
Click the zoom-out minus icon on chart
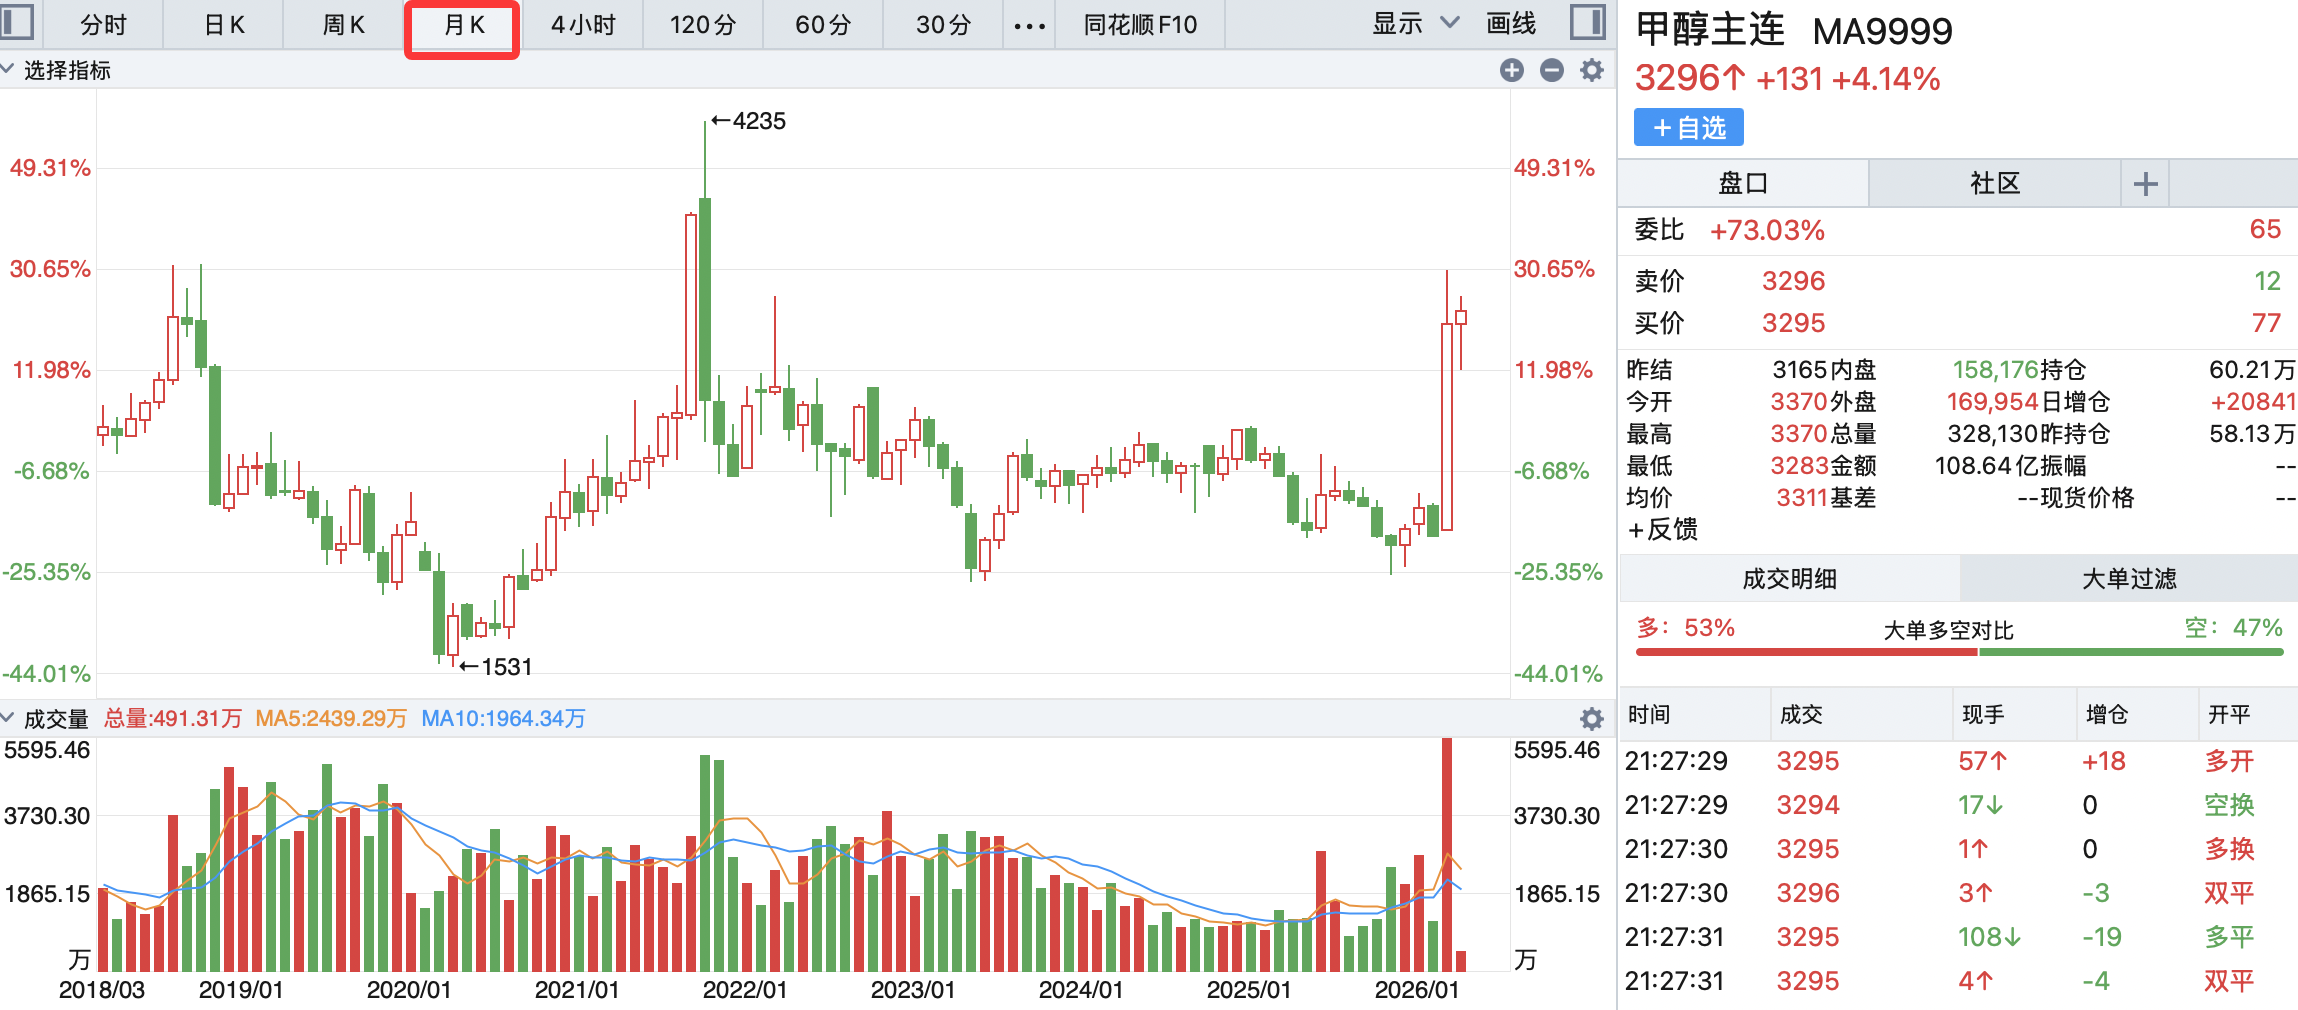[x=1551, y=70]
